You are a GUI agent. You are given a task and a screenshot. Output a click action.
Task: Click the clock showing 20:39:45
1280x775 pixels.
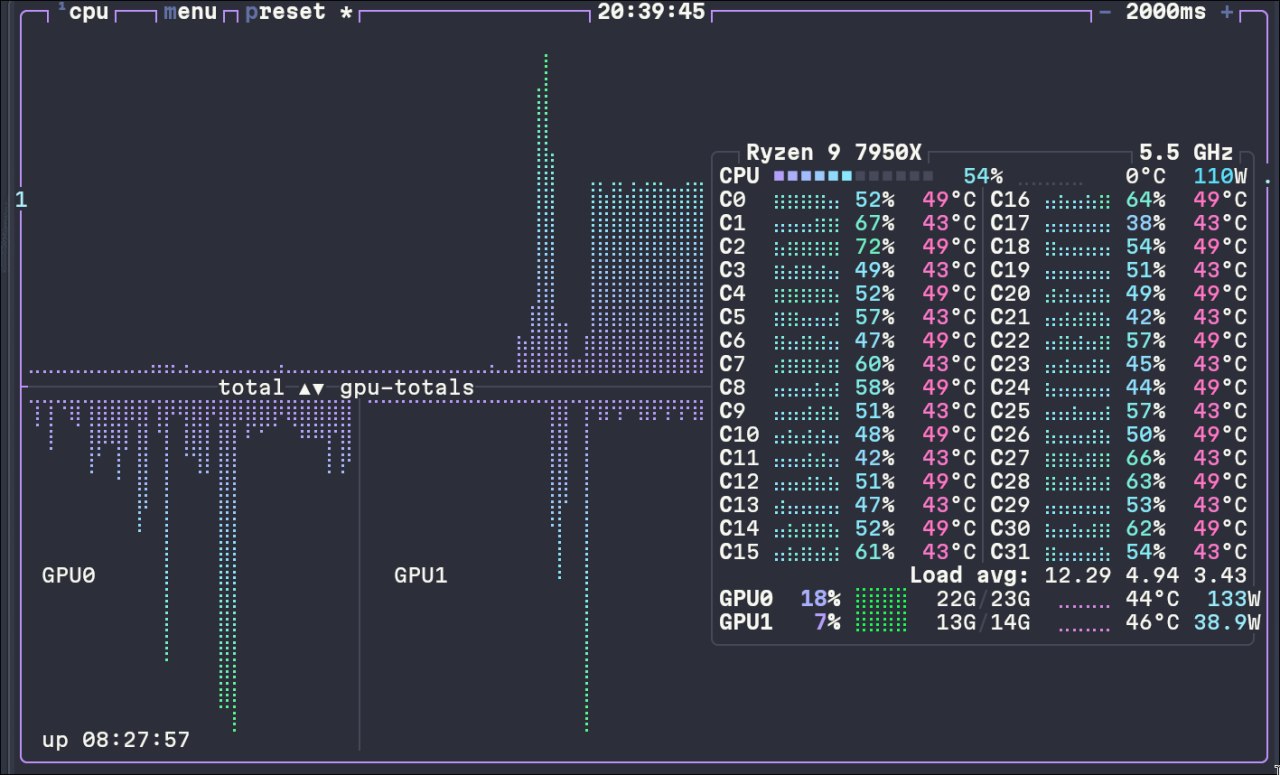[x=651, y=12]
